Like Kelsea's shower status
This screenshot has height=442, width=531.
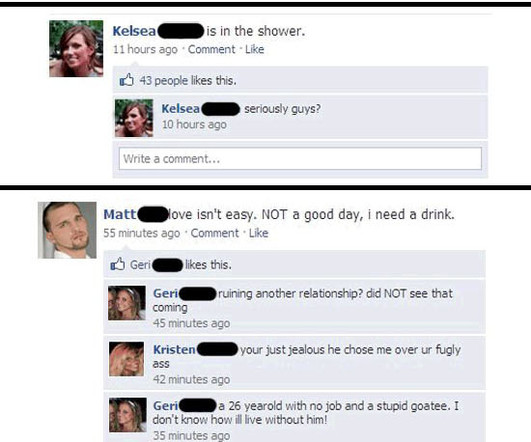(255, 49)
